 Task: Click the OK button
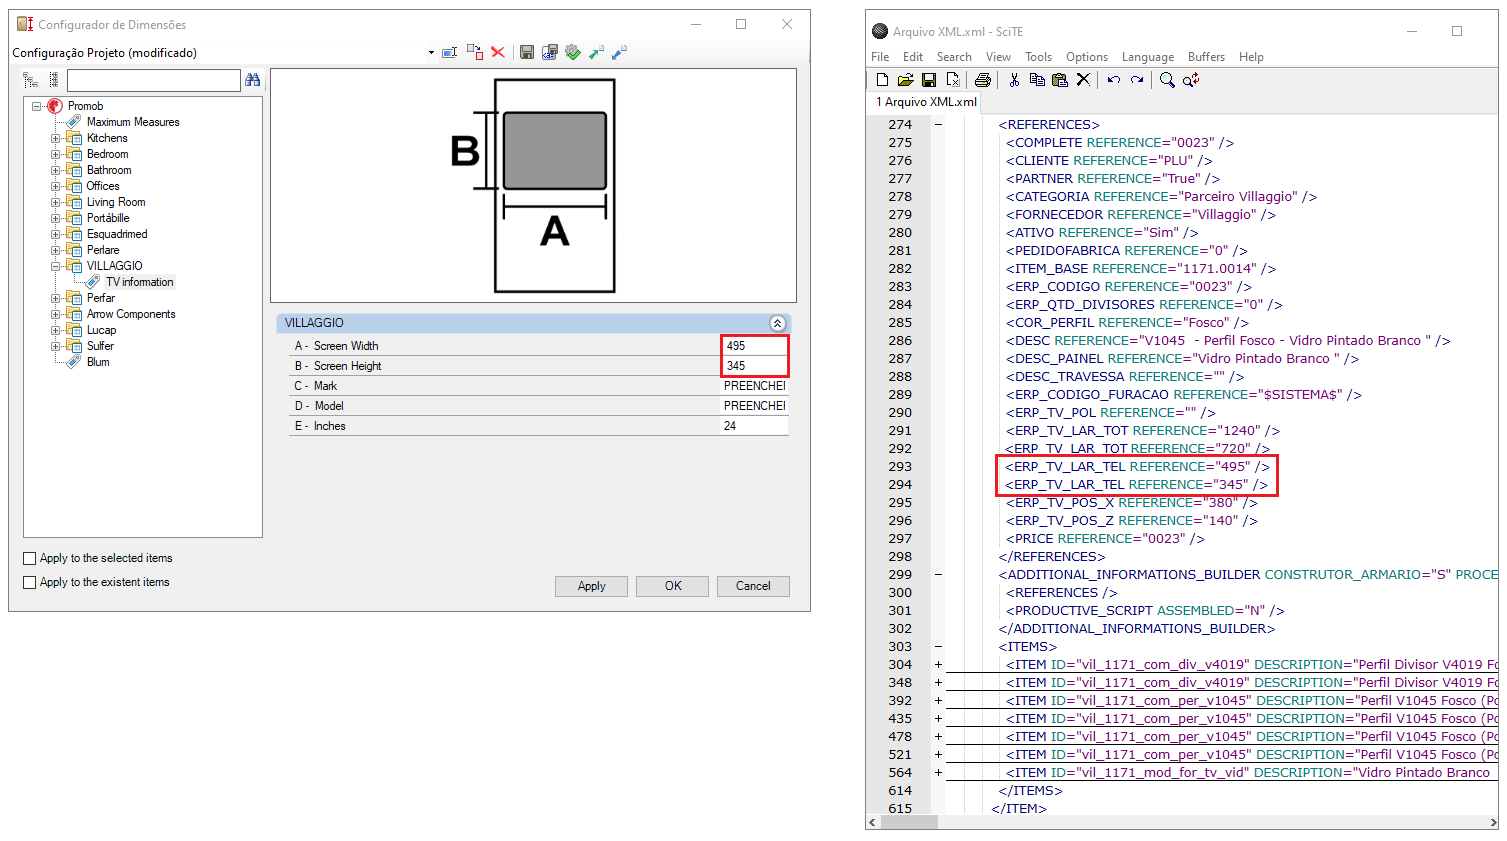pos(672,586)
